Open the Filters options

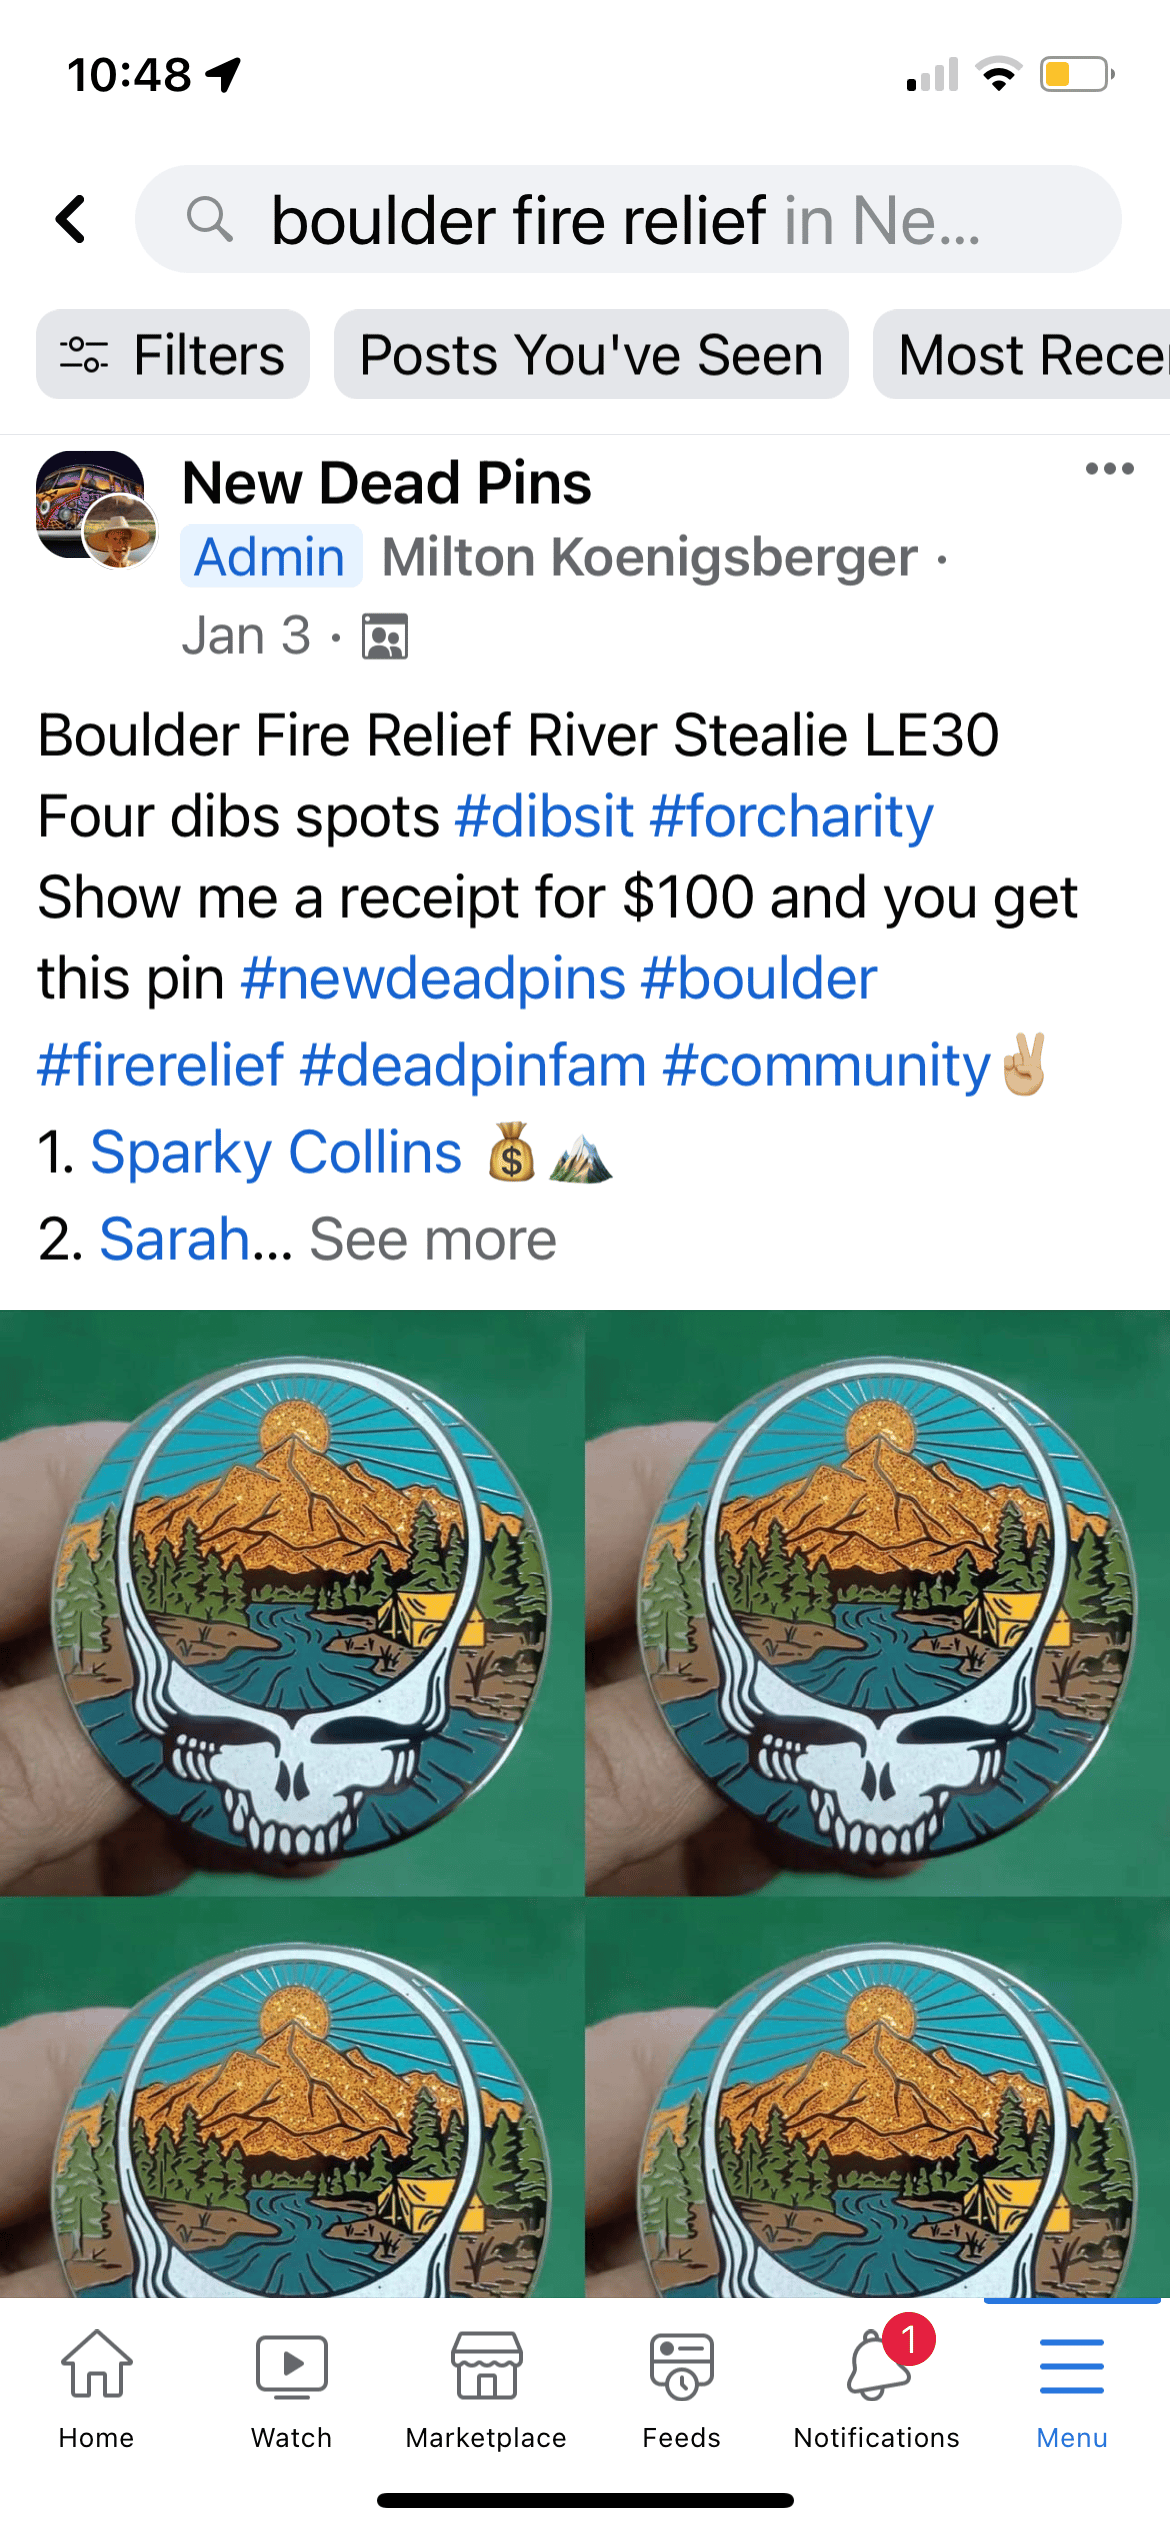(173, 354)
